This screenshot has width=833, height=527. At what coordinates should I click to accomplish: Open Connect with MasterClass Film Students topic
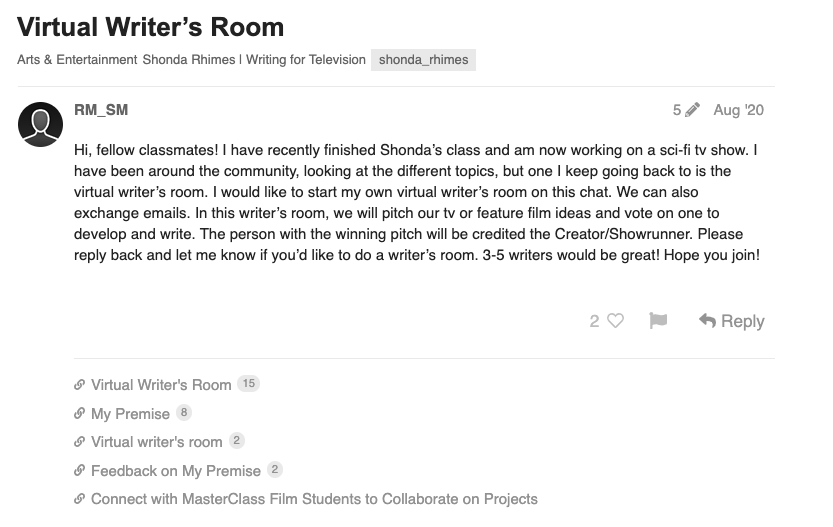coord(314,499)
